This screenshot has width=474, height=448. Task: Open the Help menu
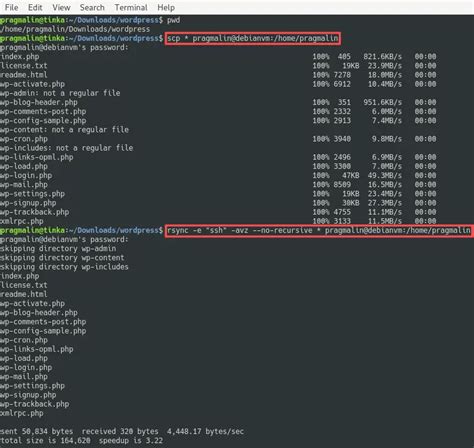(166, 7)
